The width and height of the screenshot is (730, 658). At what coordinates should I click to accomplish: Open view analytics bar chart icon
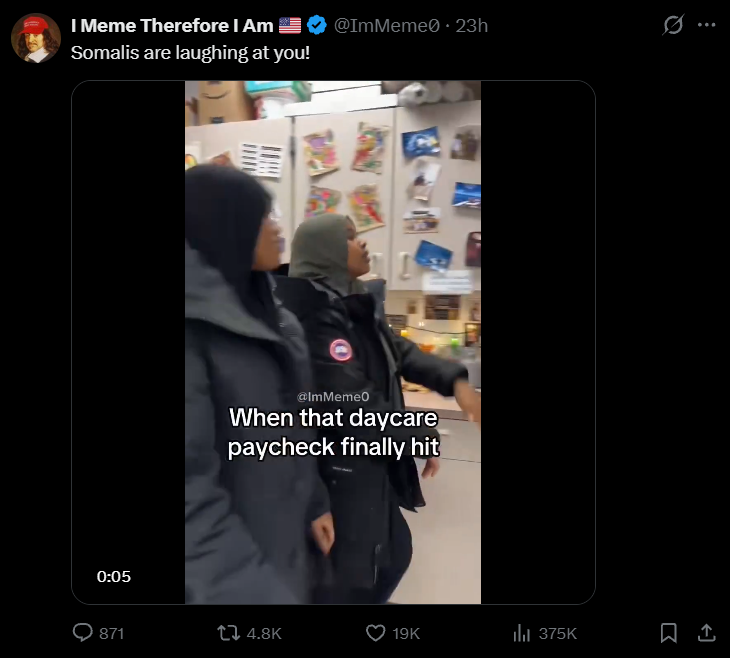point(521,633)
